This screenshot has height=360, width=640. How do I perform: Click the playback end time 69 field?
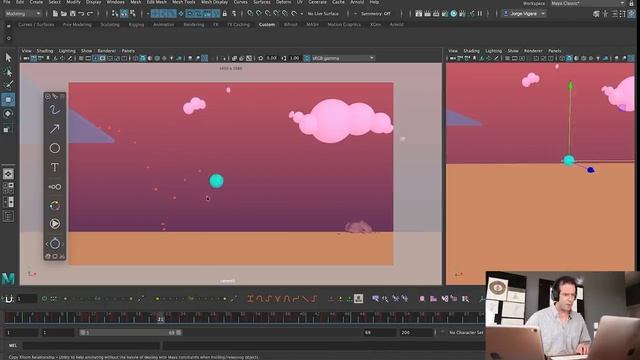click(x=380, y=333)
